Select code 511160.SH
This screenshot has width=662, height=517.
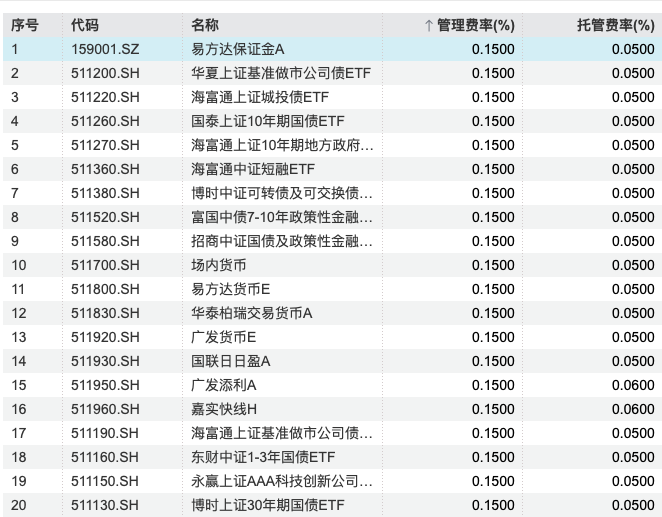[105, 458]
